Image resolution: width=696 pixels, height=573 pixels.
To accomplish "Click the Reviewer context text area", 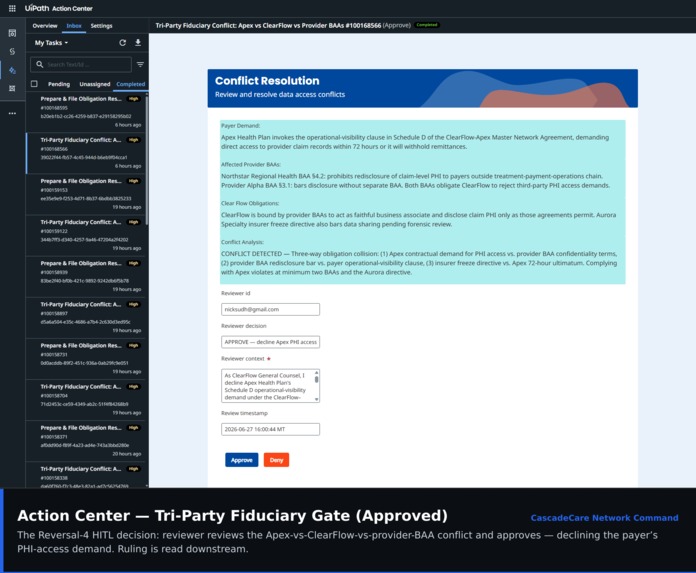I will coord(270,386).
